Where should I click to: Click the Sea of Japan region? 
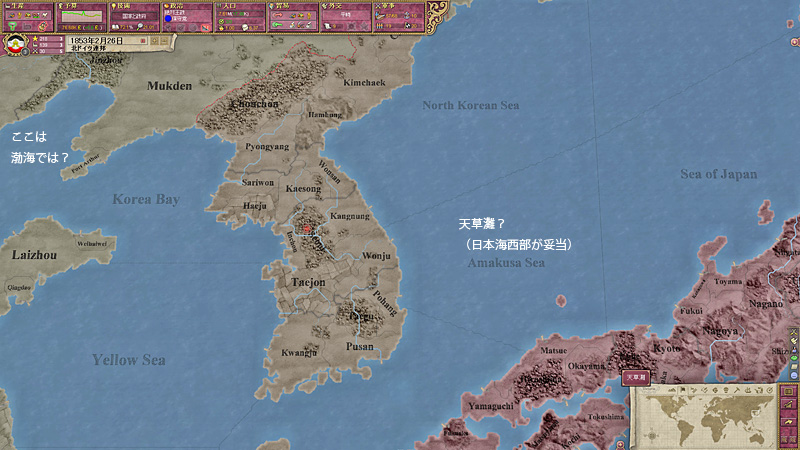tap(718, 174)
